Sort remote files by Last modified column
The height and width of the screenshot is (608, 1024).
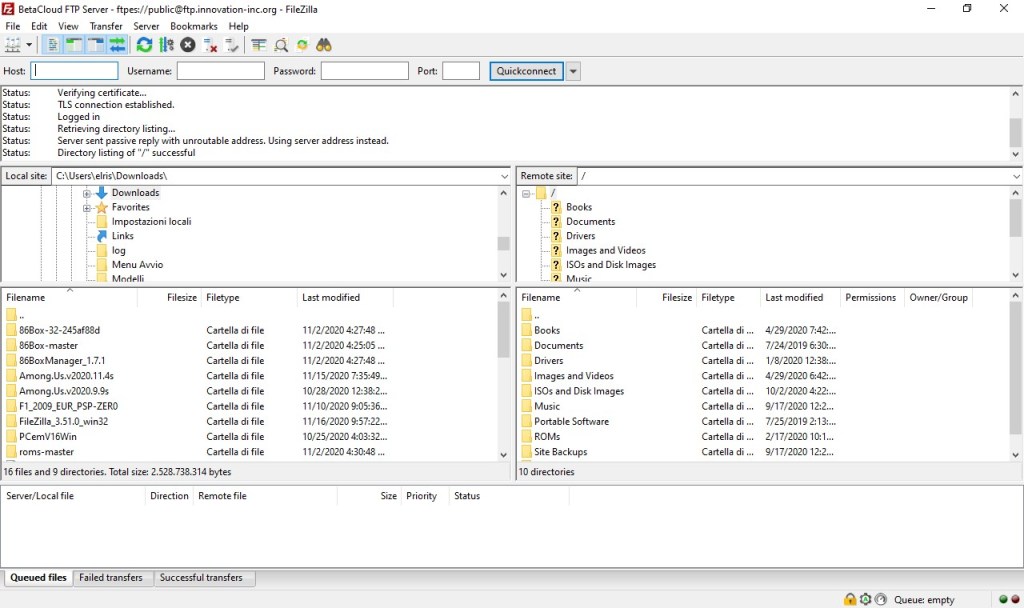[x=794, y=298]
